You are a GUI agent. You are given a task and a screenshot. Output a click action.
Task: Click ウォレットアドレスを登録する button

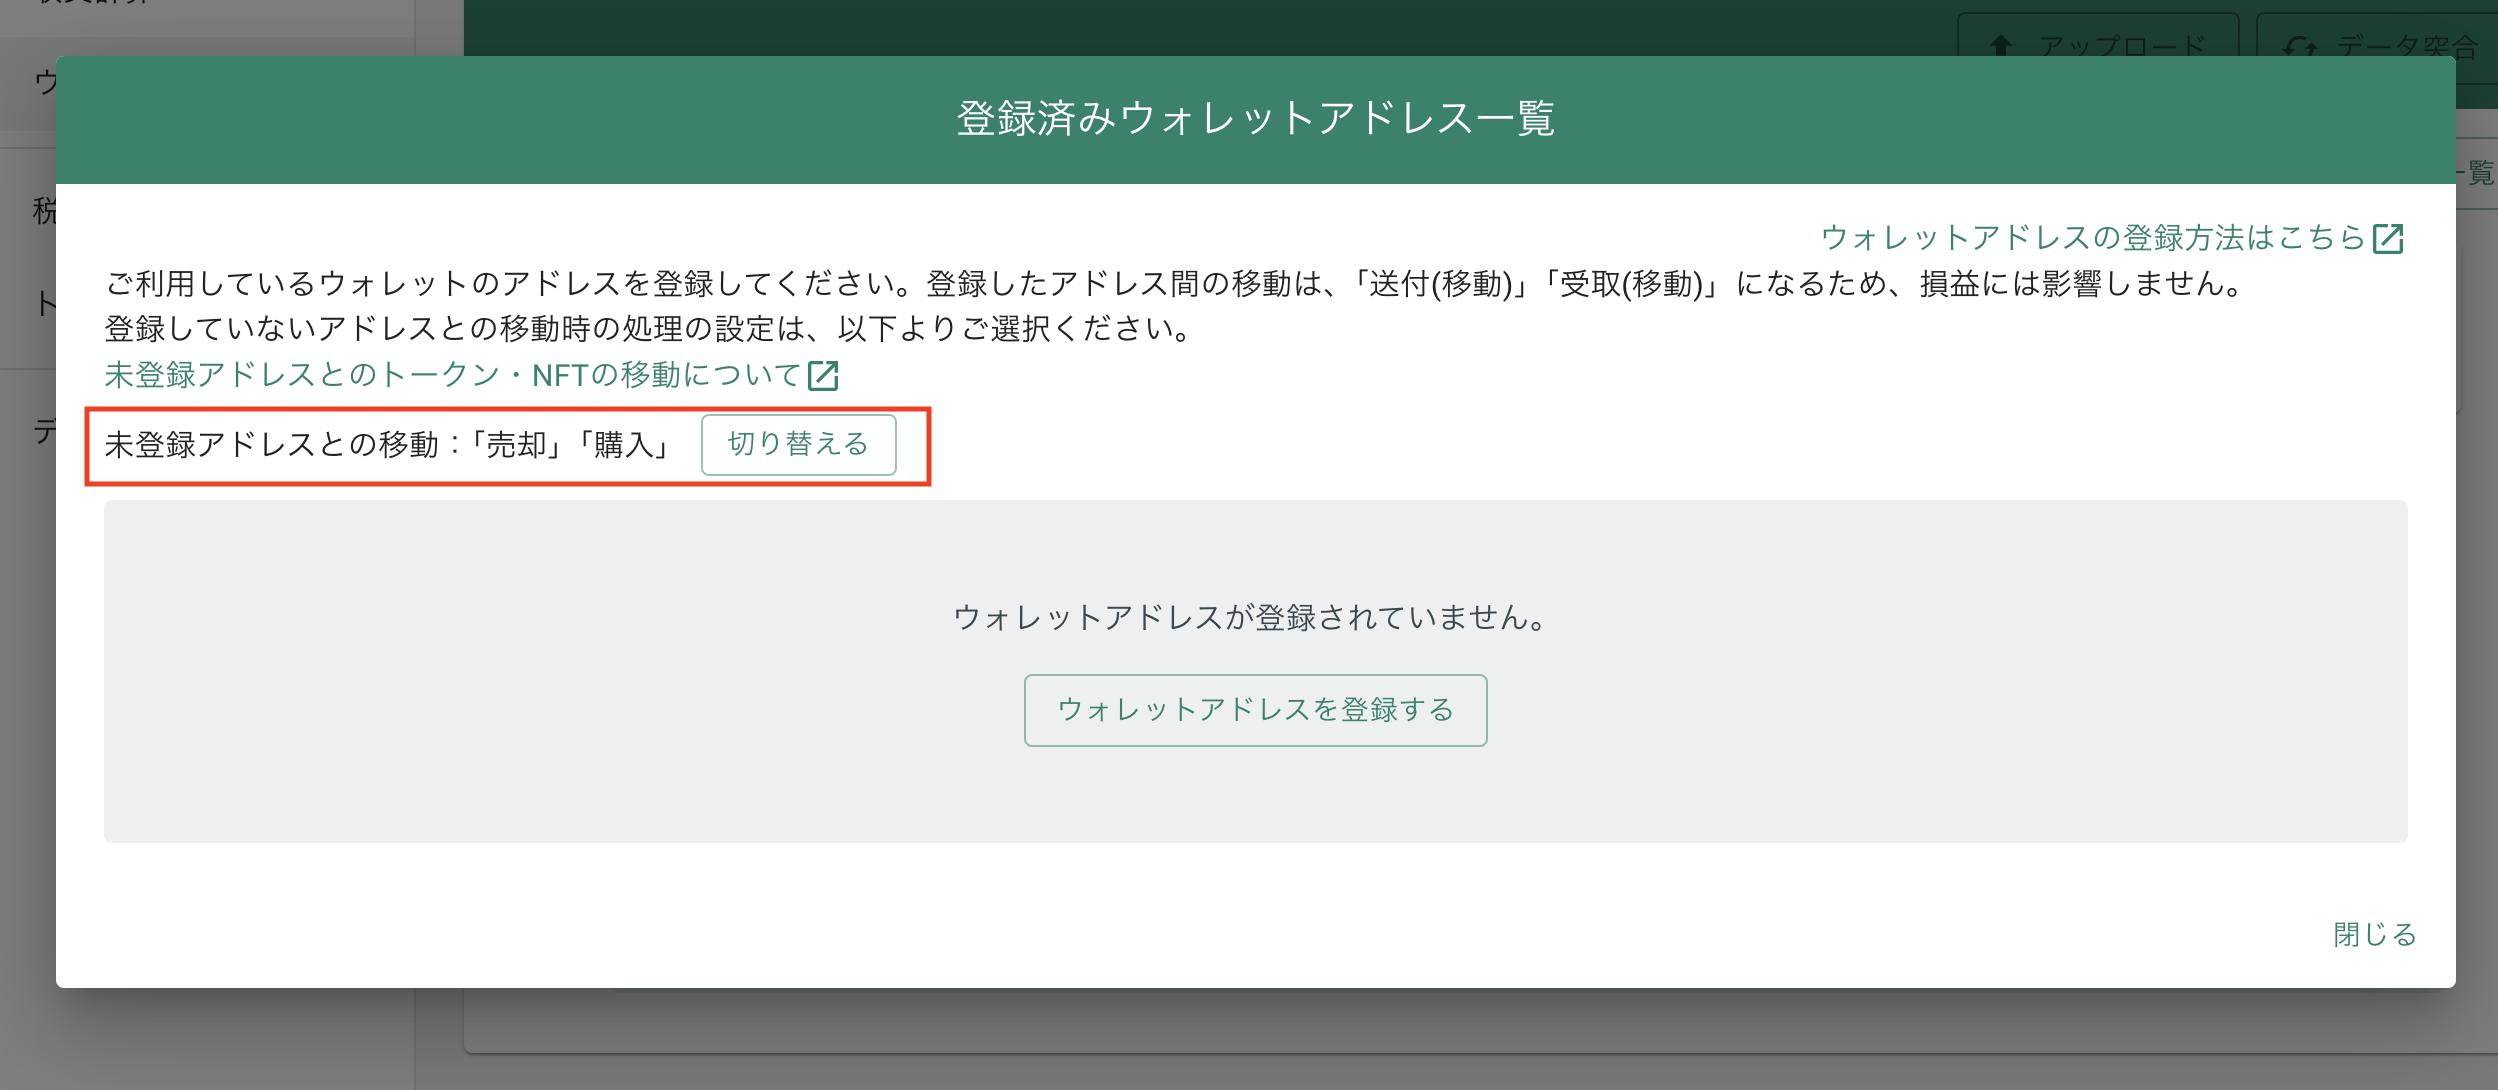(x=1255, y=710)
